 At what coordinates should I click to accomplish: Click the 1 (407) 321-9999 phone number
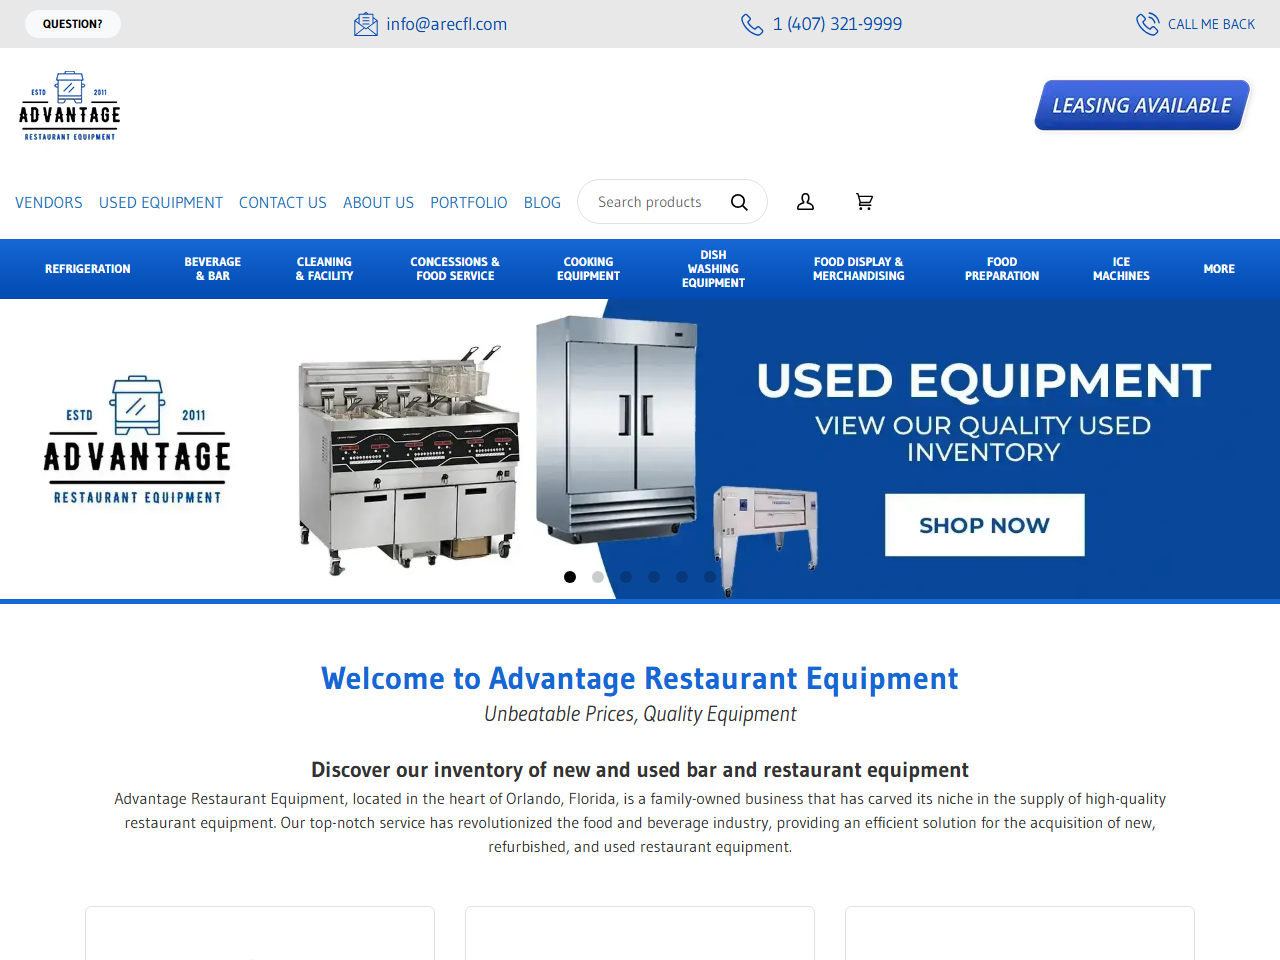point(837,24)
